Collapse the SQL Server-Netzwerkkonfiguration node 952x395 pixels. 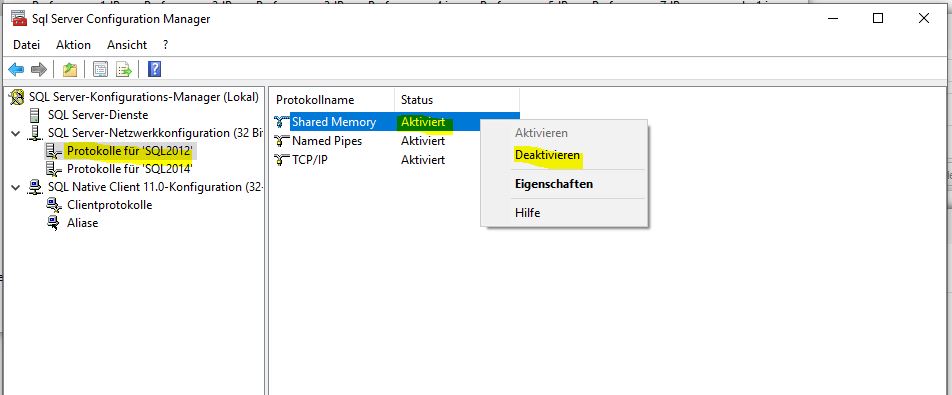pos(16,133)
